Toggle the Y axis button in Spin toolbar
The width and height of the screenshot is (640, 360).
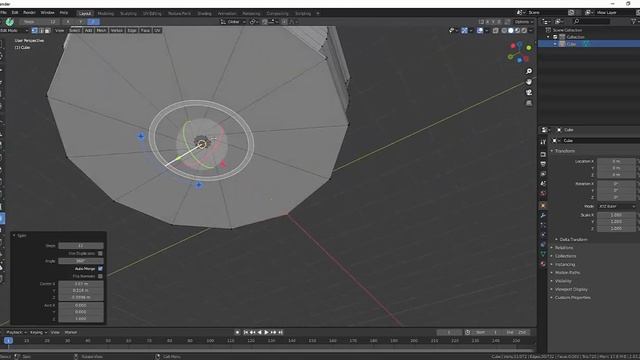80,22
